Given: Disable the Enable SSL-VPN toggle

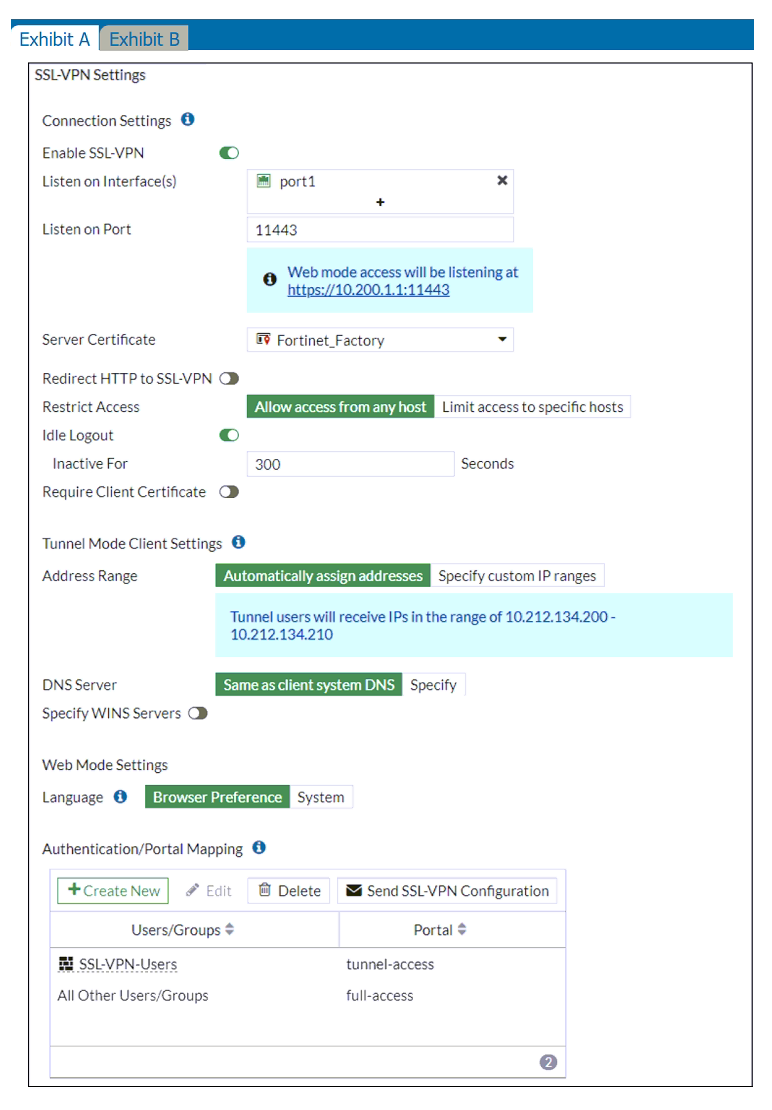Looking at the screenshot, I should [229, 153].
